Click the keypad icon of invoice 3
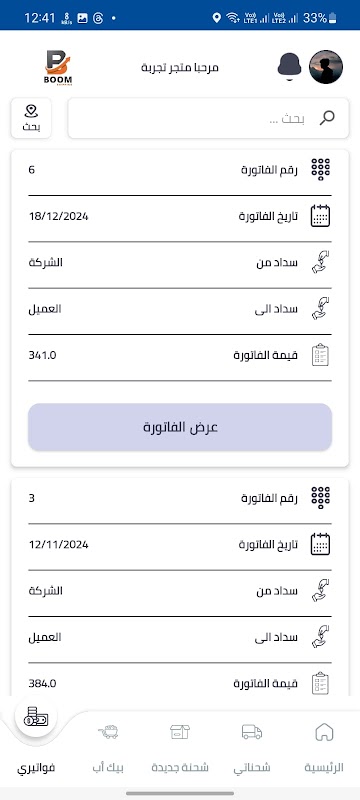 320,498
